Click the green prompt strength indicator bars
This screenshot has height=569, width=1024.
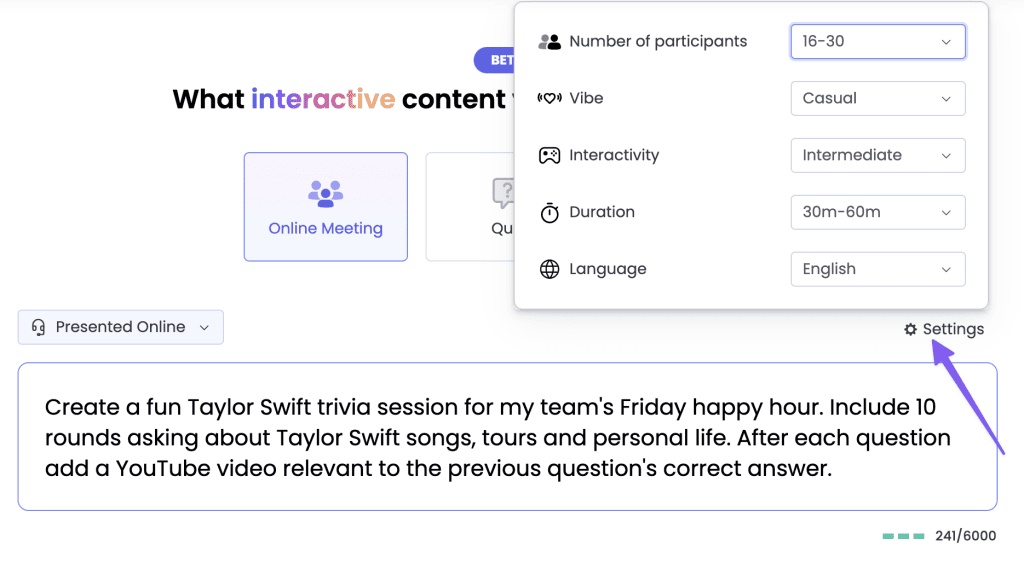903,536
